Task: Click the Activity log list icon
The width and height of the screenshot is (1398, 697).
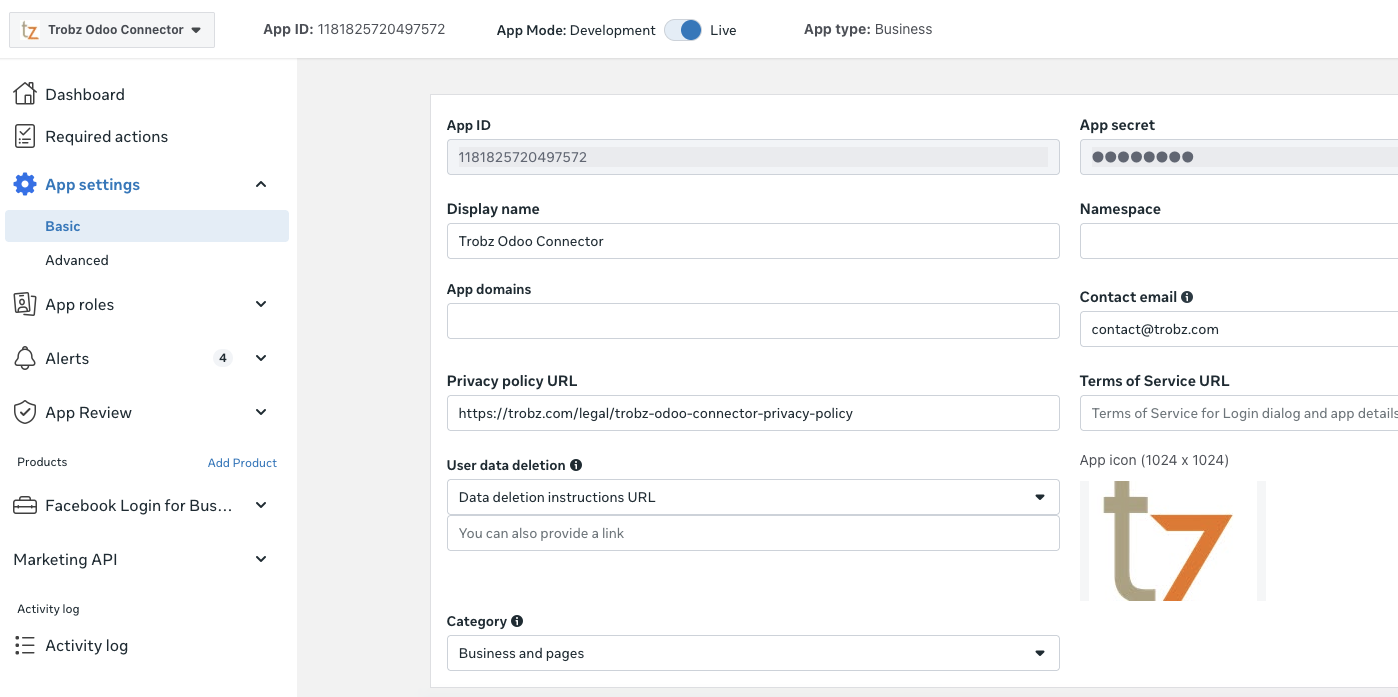Action: [25, 645]
